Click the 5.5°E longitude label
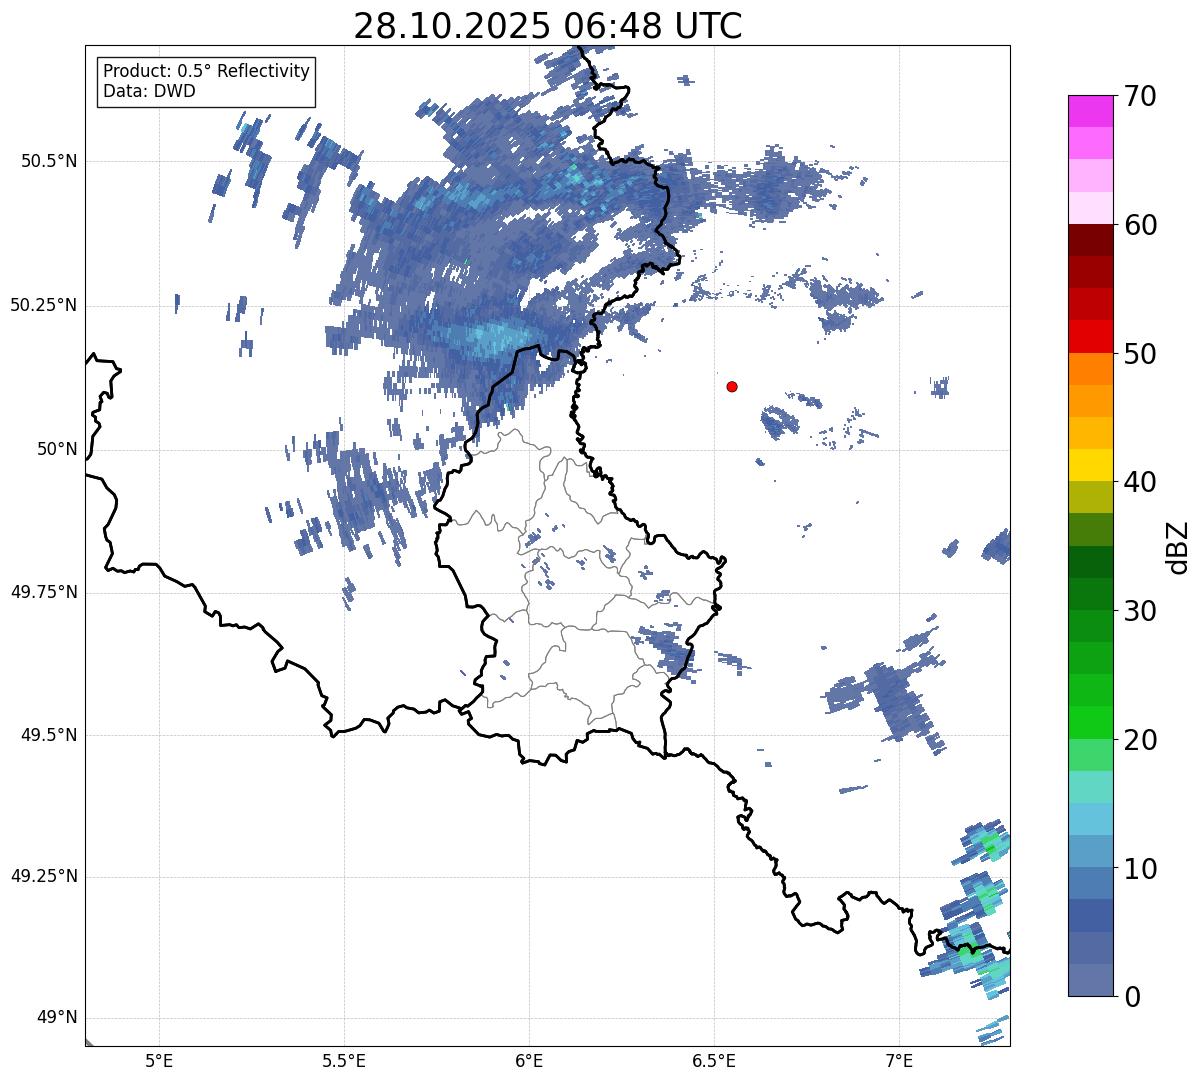The image size is (1202, 1081). (344, 1061)
